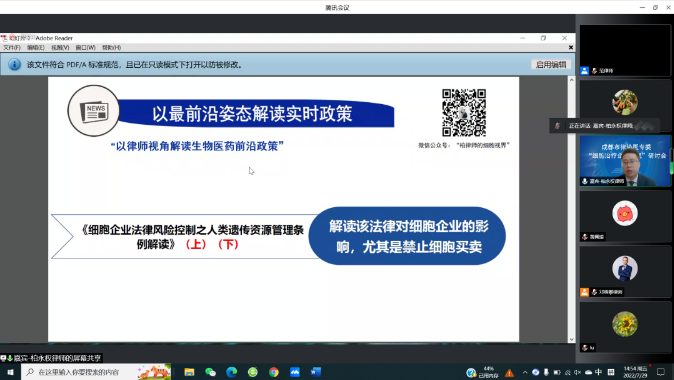Expand the hidden system tray icons chevron
This screenshot has width=674, height=380.
525,372
